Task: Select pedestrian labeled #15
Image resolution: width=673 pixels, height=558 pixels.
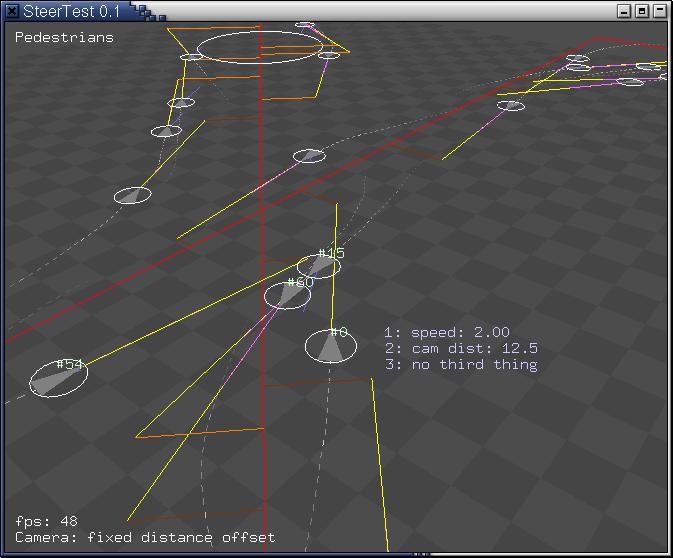Action: [x=318, y=266]
